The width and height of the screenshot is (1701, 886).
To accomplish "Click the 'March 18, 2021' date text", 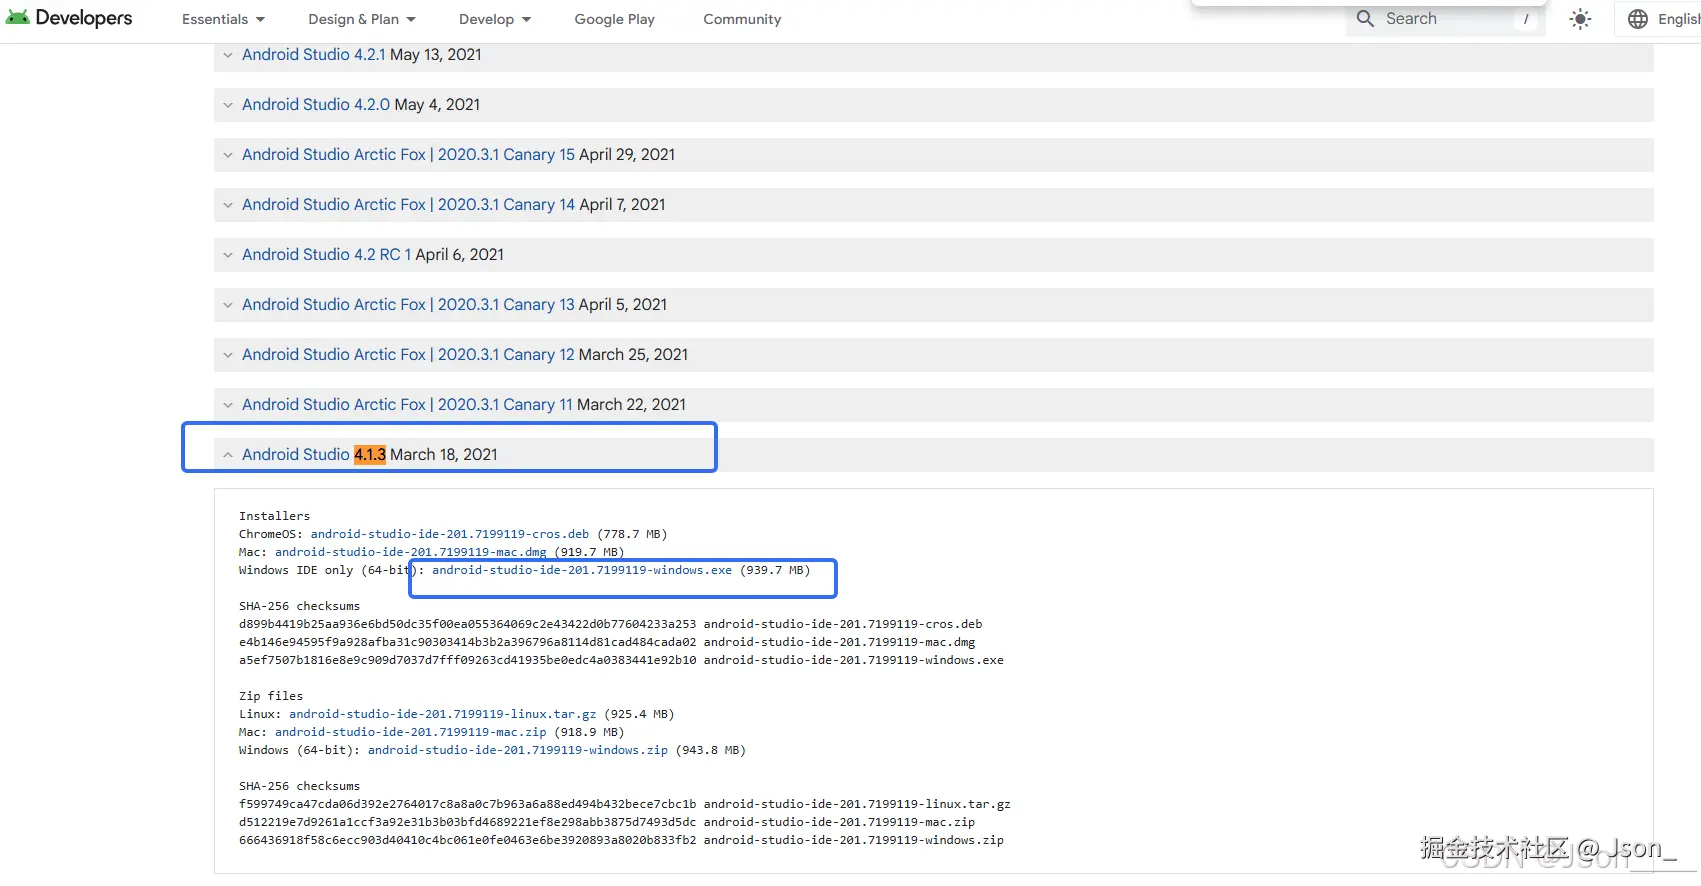I will (444, 454).
